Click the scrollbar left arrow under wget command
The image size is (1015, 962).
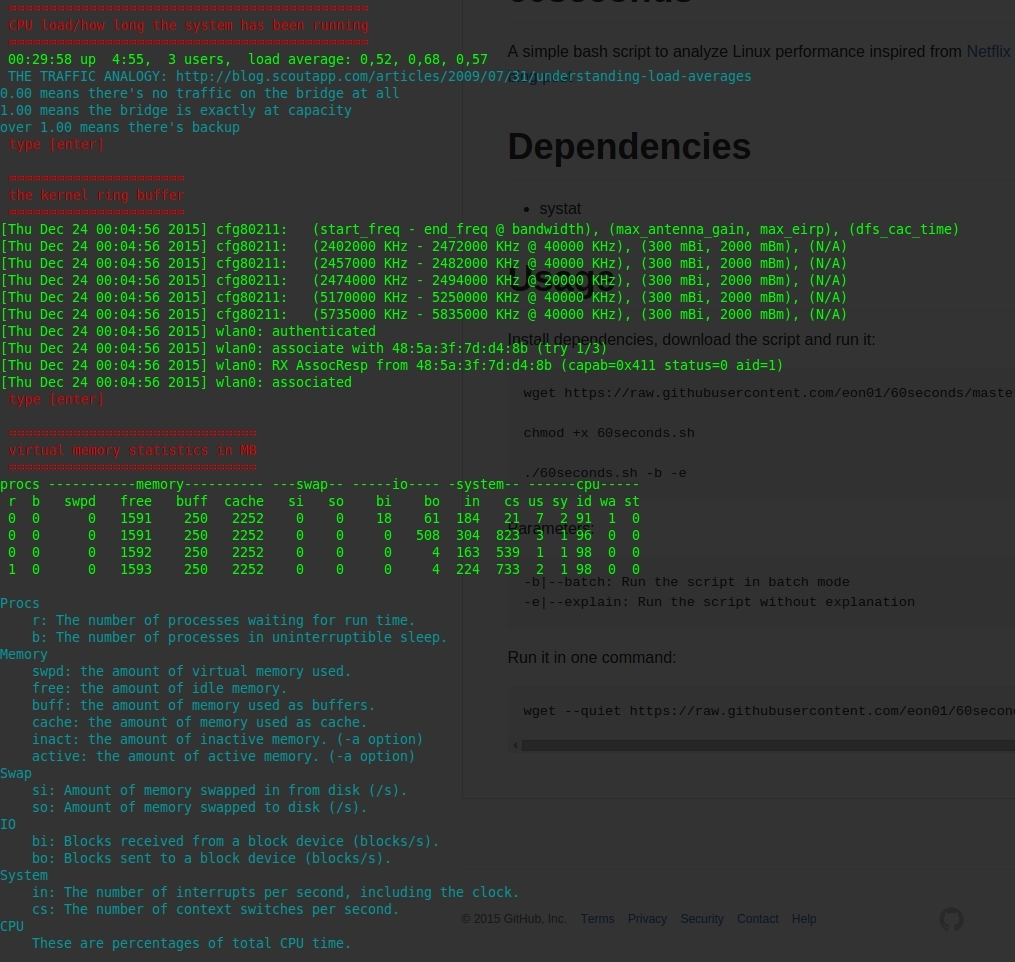[x=515, y=746]
